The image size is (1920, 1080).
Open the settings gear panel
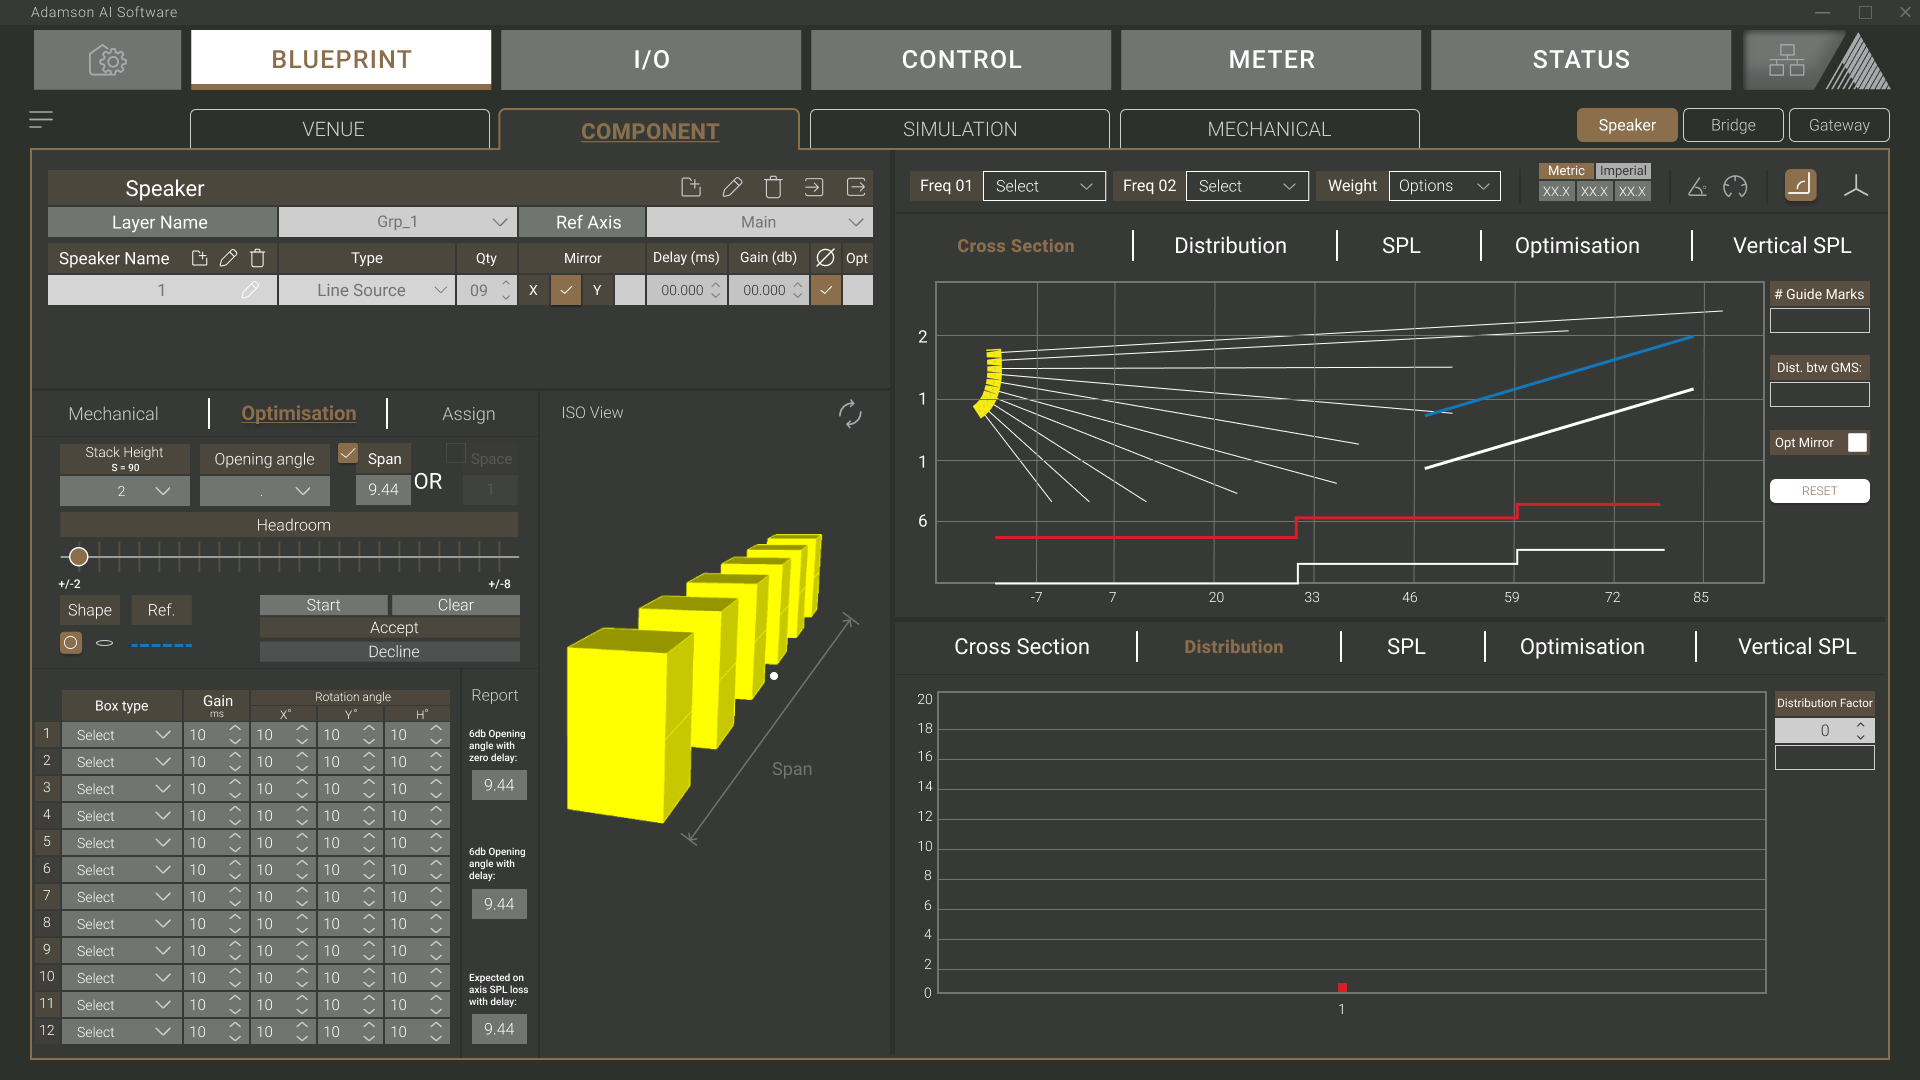pos(107,60)
